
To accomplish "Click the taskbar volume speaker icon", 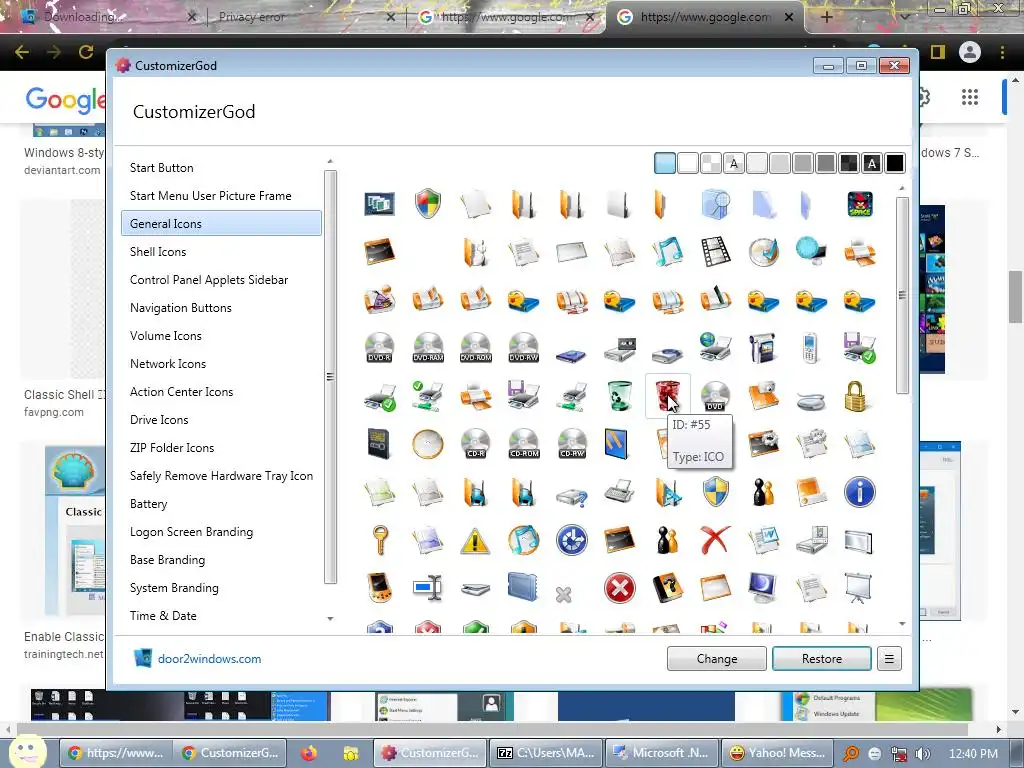I will click(923, 754).
